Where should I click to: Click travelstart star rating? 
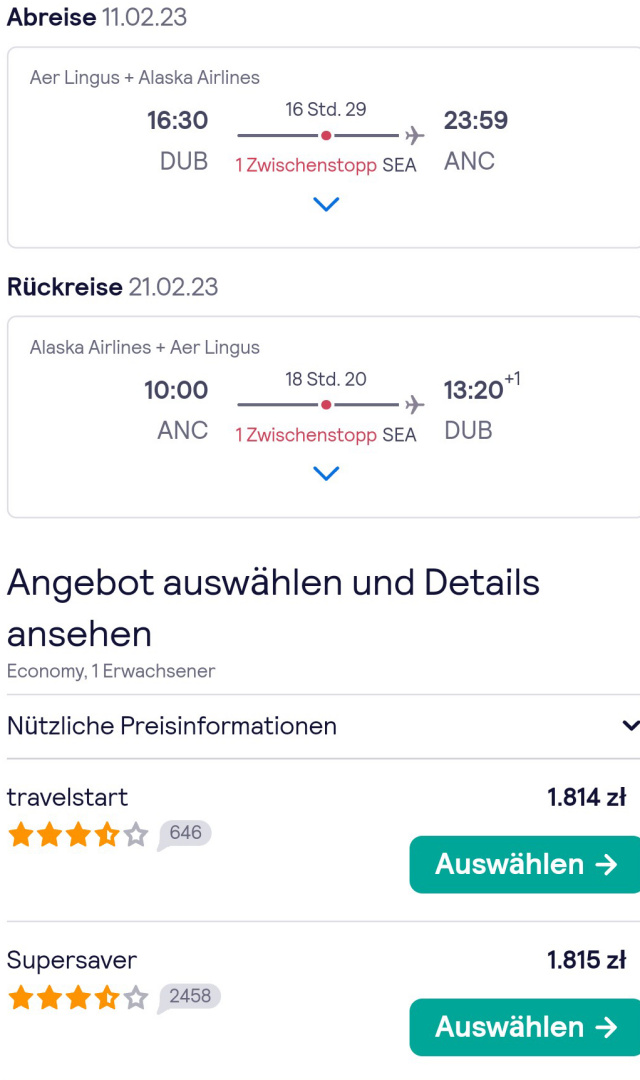click(x=78, y=835)
